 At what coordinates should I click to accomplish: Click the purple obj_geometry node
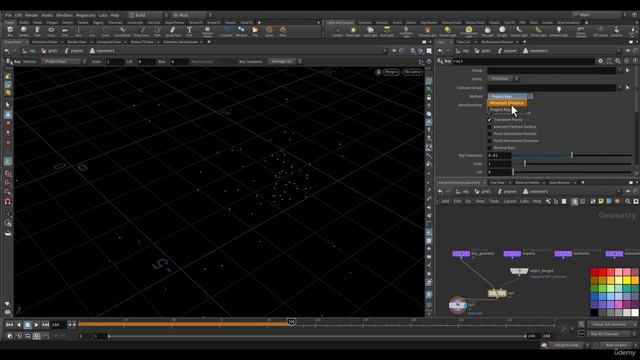[461, 253]
